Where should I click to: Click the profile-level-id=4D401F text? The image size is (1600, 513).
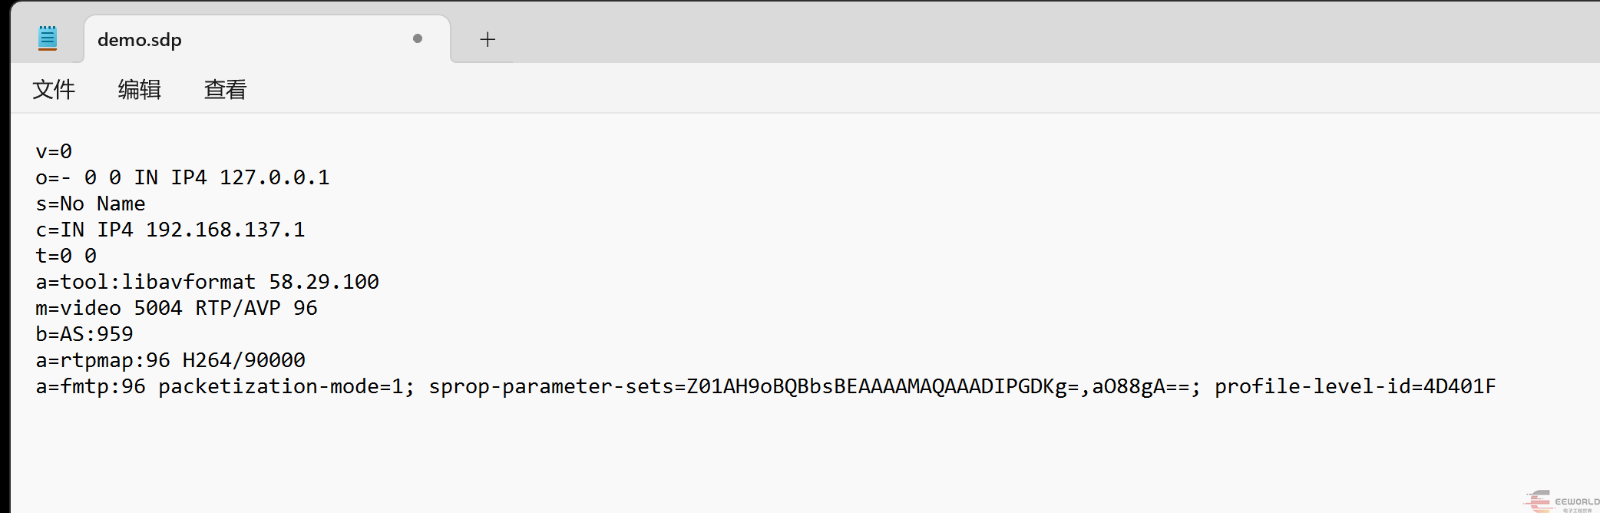[x=1355, y=387]
